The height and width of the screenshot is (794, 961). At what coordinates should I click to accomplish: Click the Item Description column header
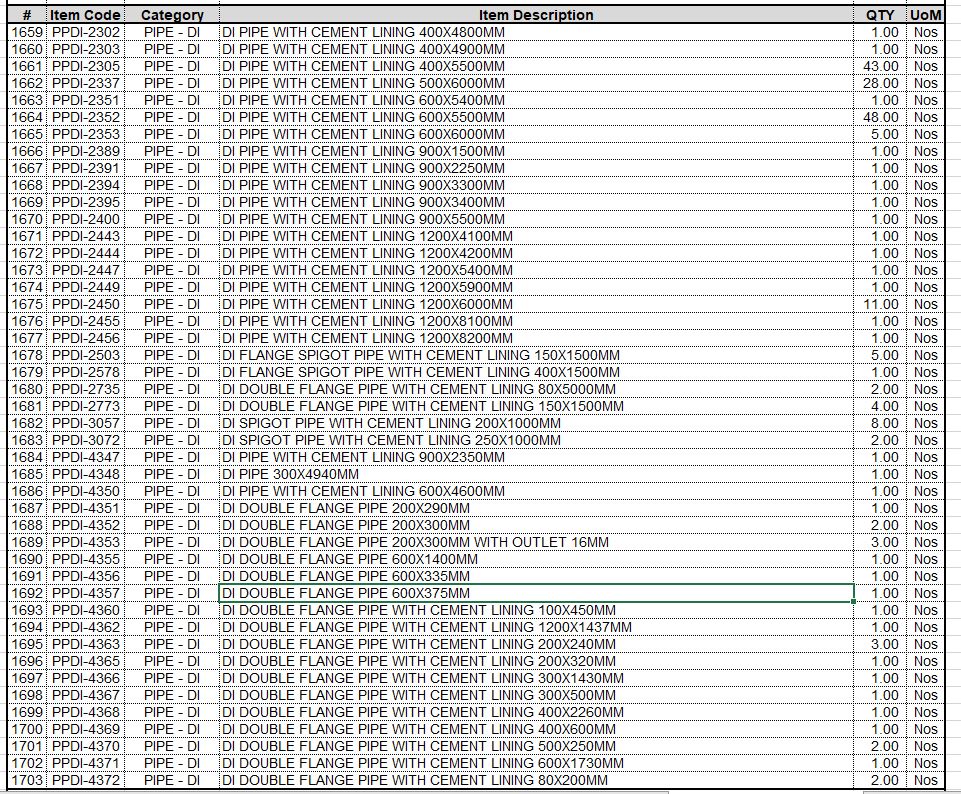click(535, 15)
